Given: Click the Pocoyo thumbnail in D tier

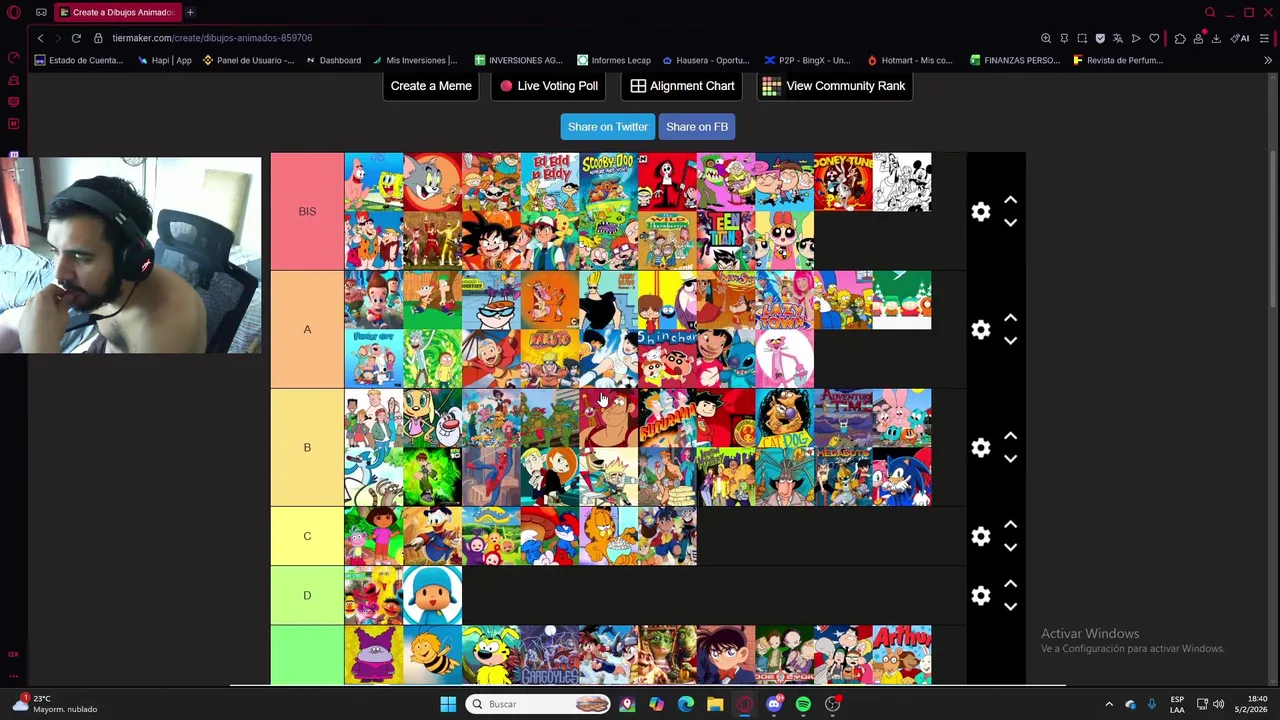Looking at the screenshot, I should 433,596.
